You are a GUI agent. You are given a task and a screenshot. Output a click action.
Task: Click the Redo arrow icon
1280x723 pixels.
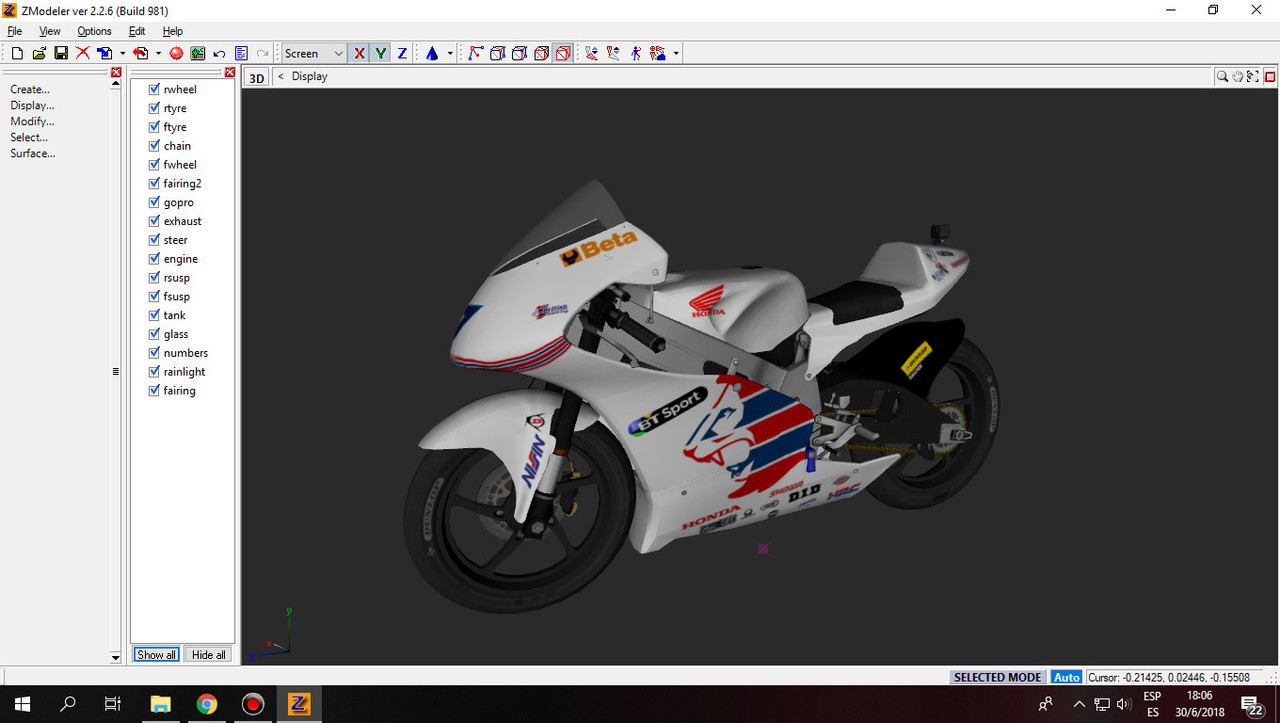click(263, 53)
